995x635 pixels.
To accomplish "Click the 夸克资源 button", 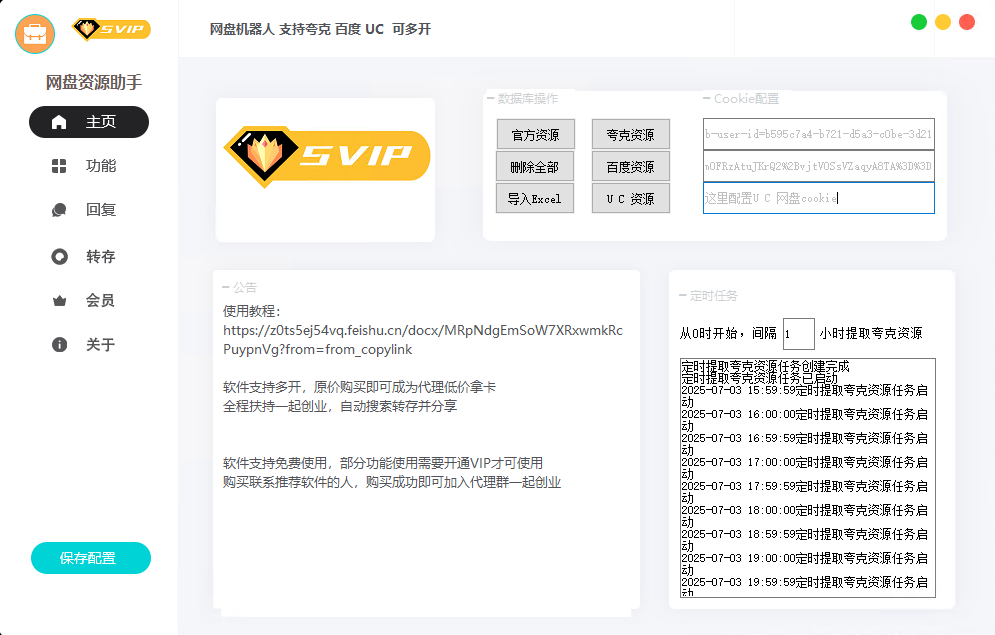I will 630,134.
